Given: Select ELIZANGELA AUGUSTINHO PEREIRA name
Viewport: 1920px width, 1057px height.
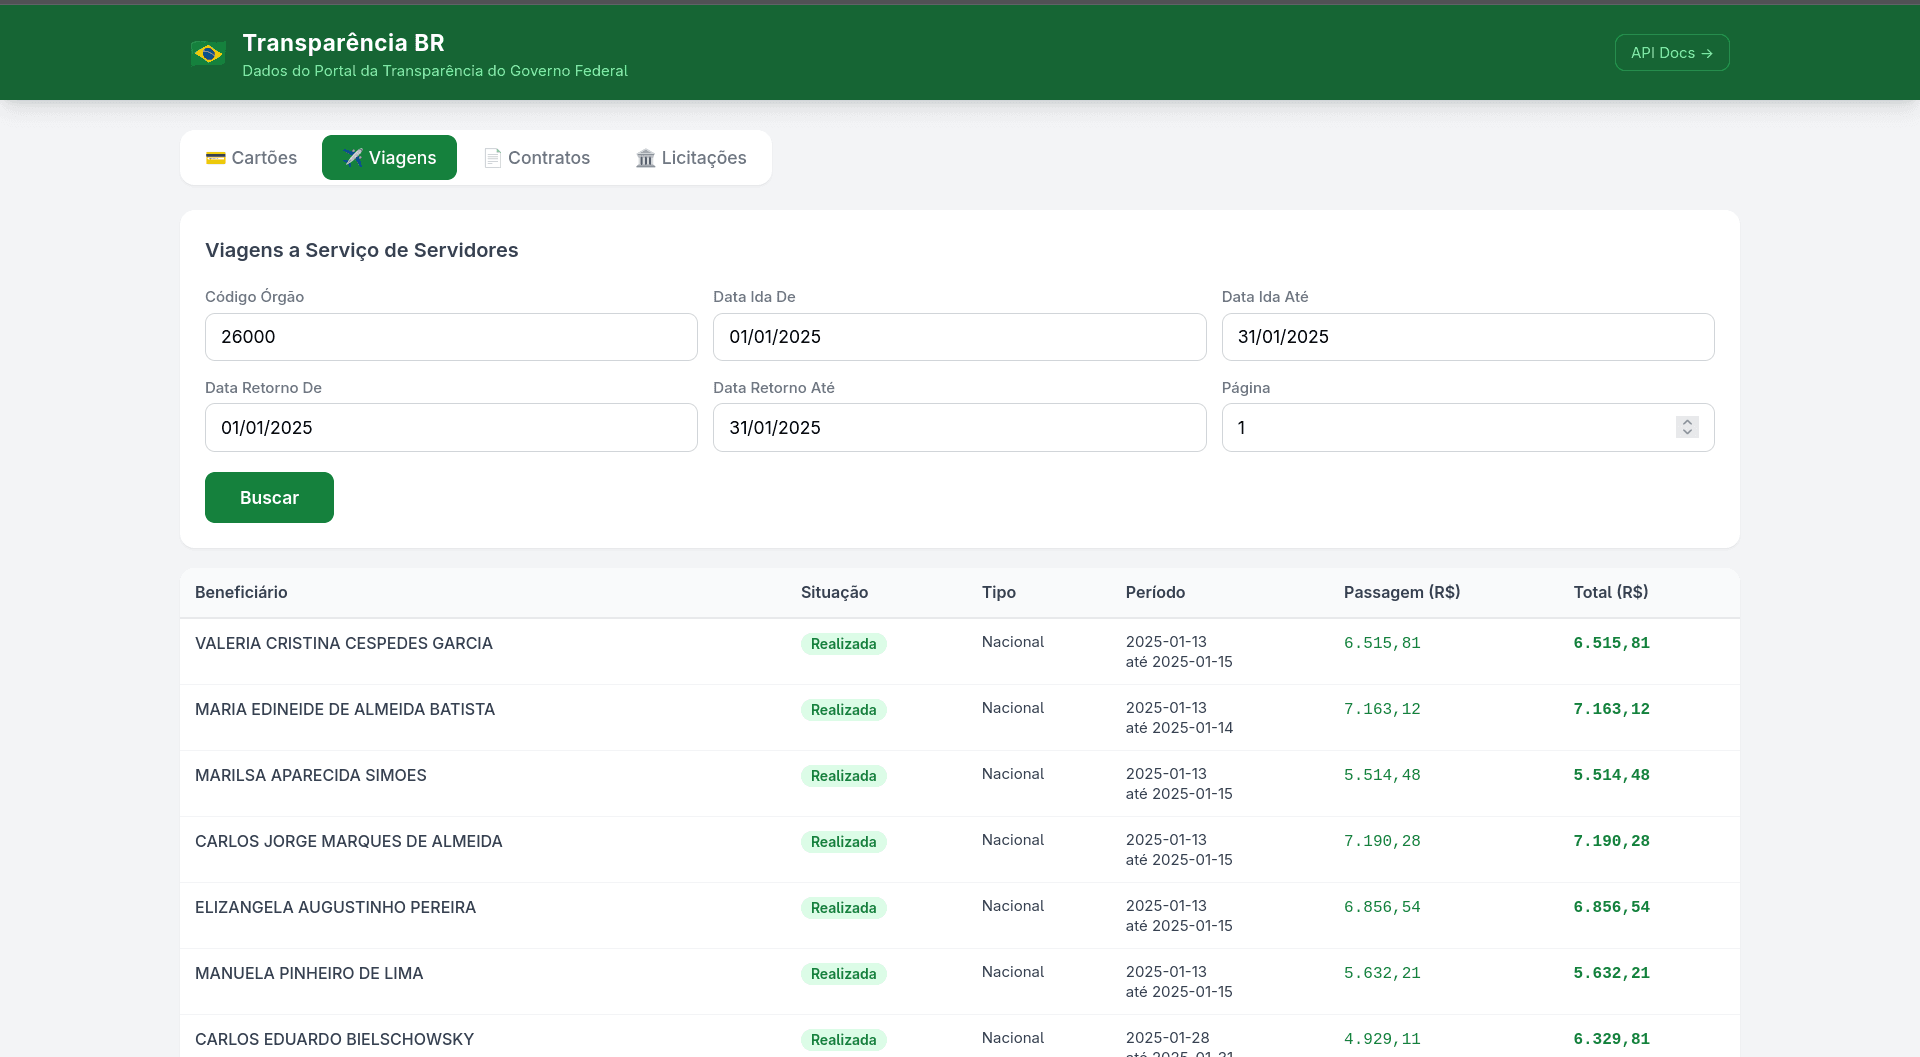Looking at the screenshot, I should [335, 908].
